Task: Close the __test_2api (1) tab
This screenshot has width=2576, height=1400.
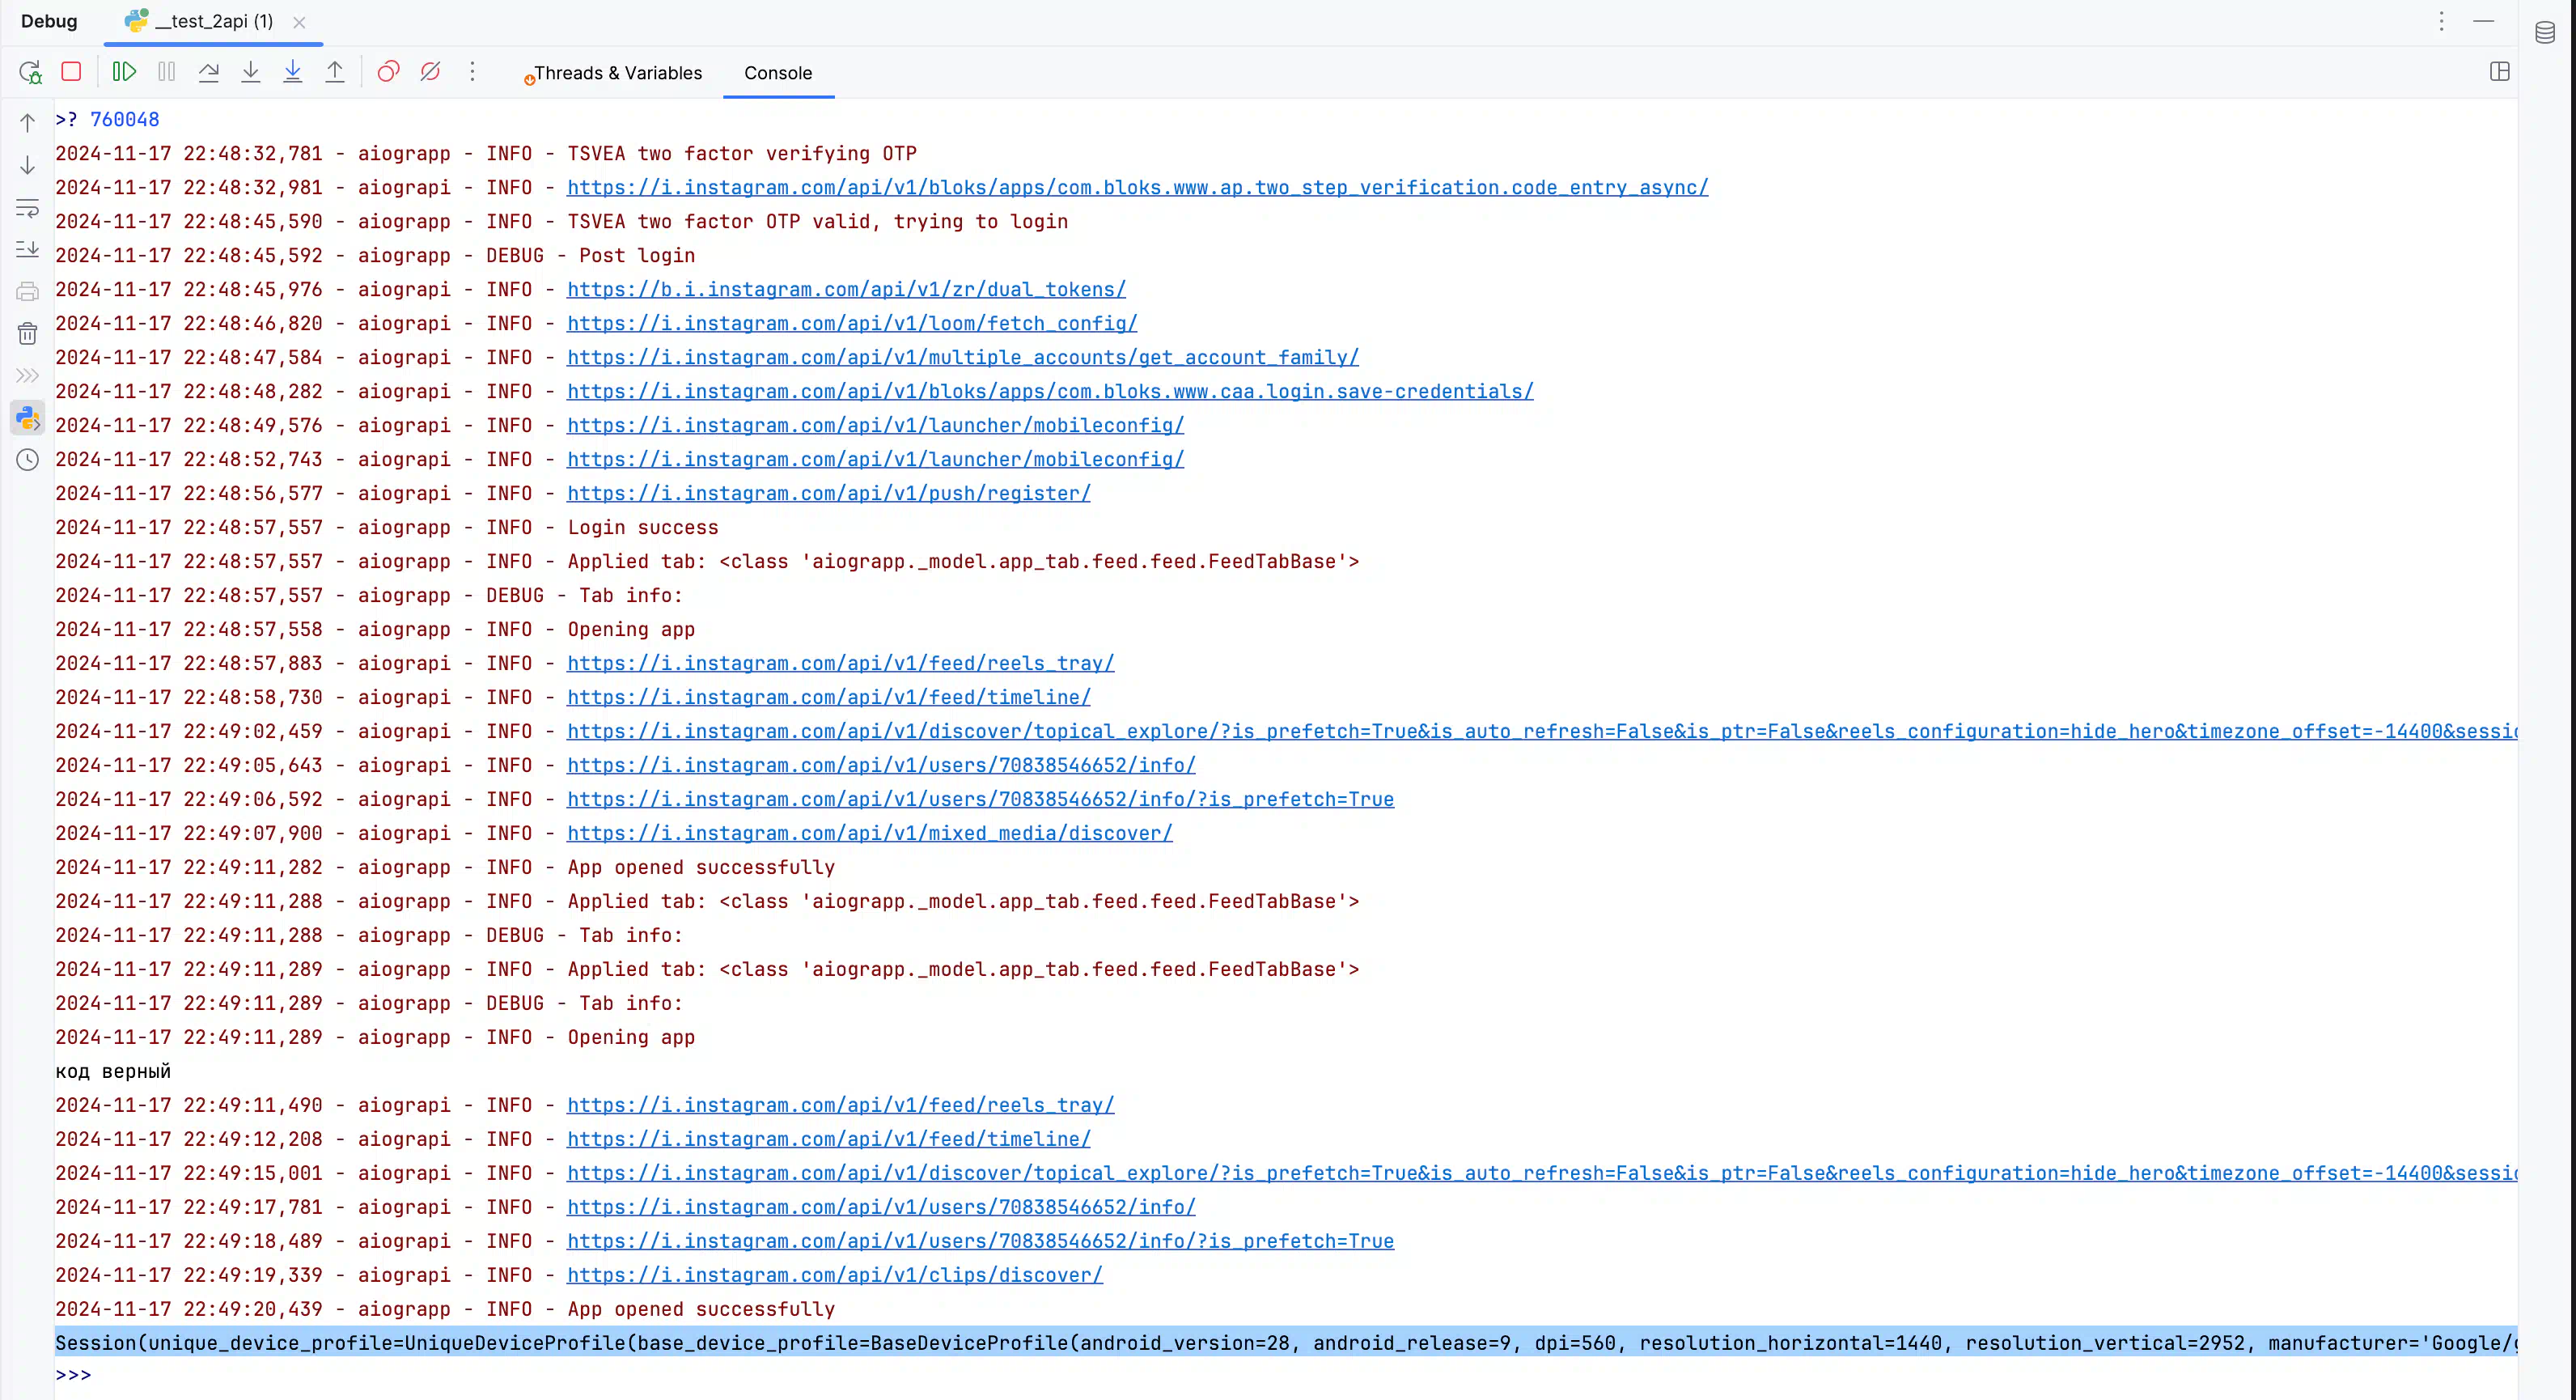Action: pyautogui.click(x=299, y=22)
